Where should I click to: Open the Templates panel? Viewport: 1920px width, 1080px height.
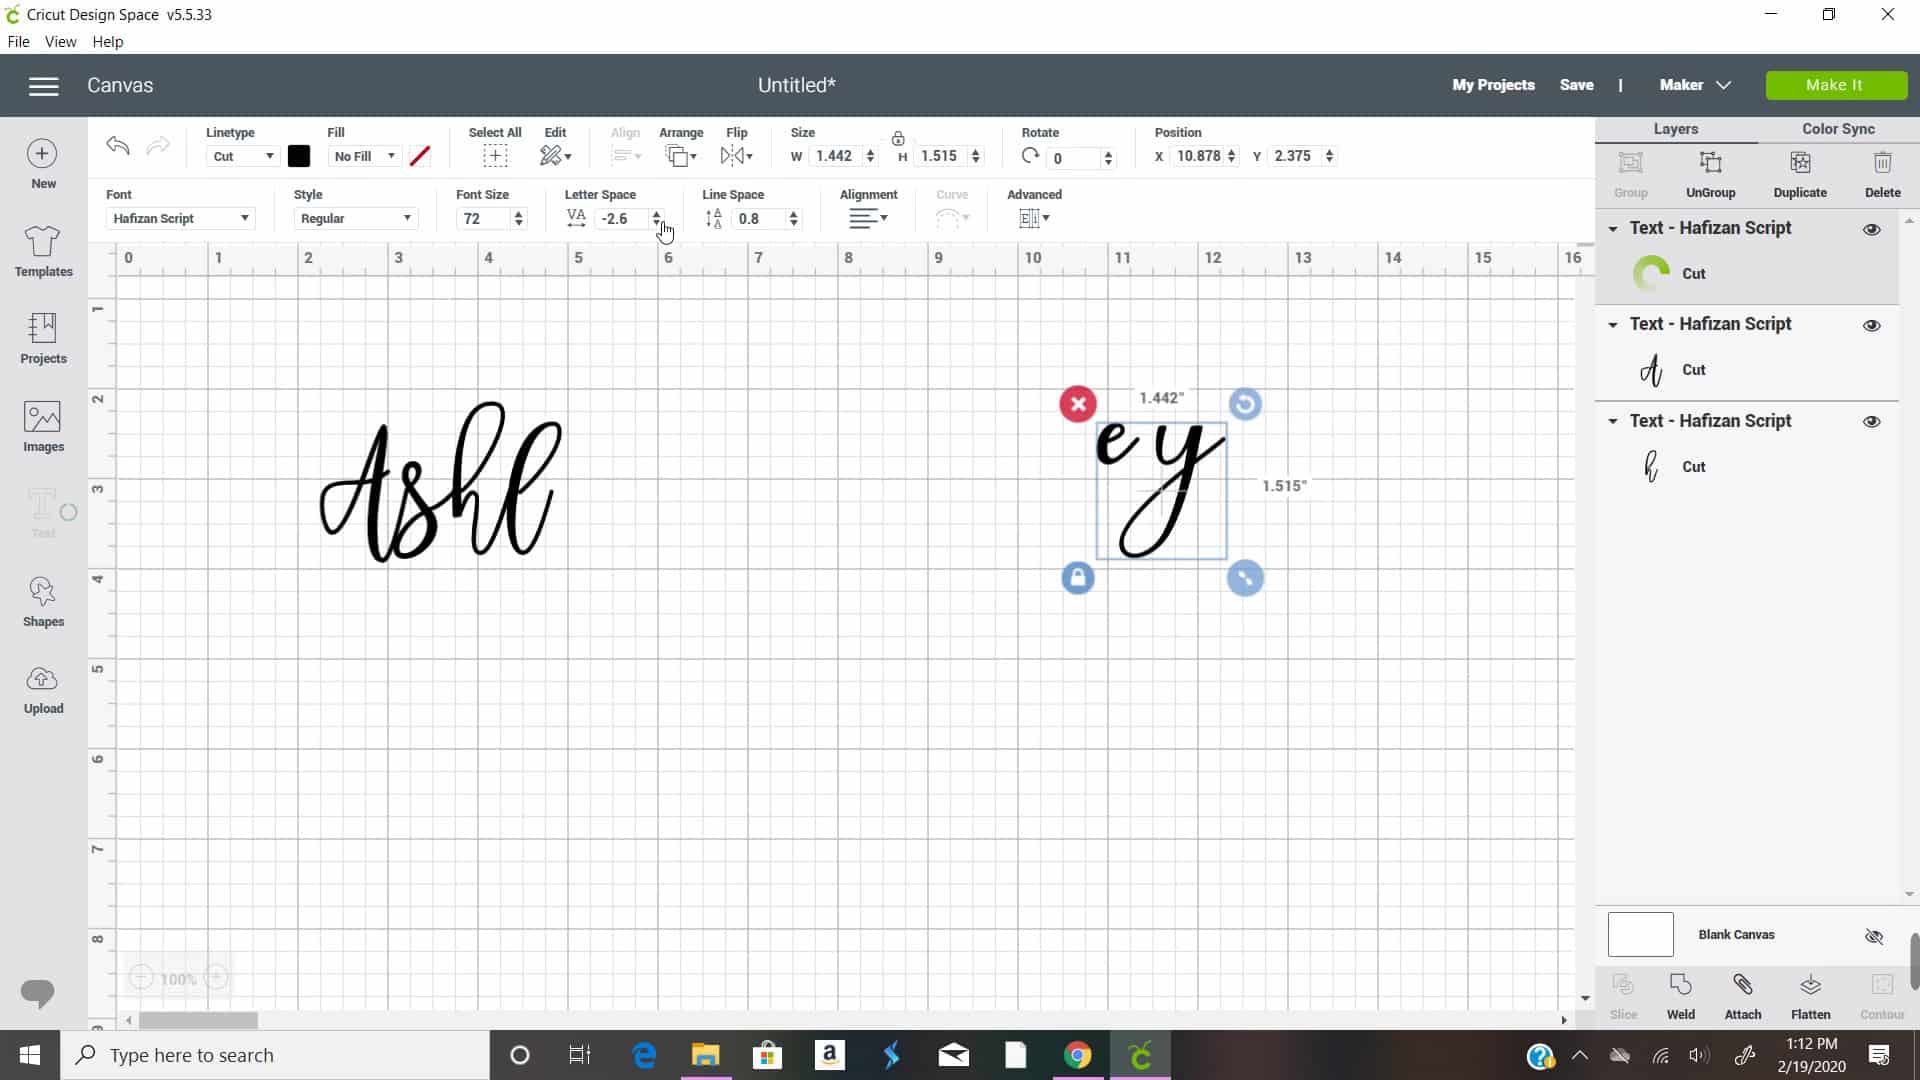coord(43,251)
